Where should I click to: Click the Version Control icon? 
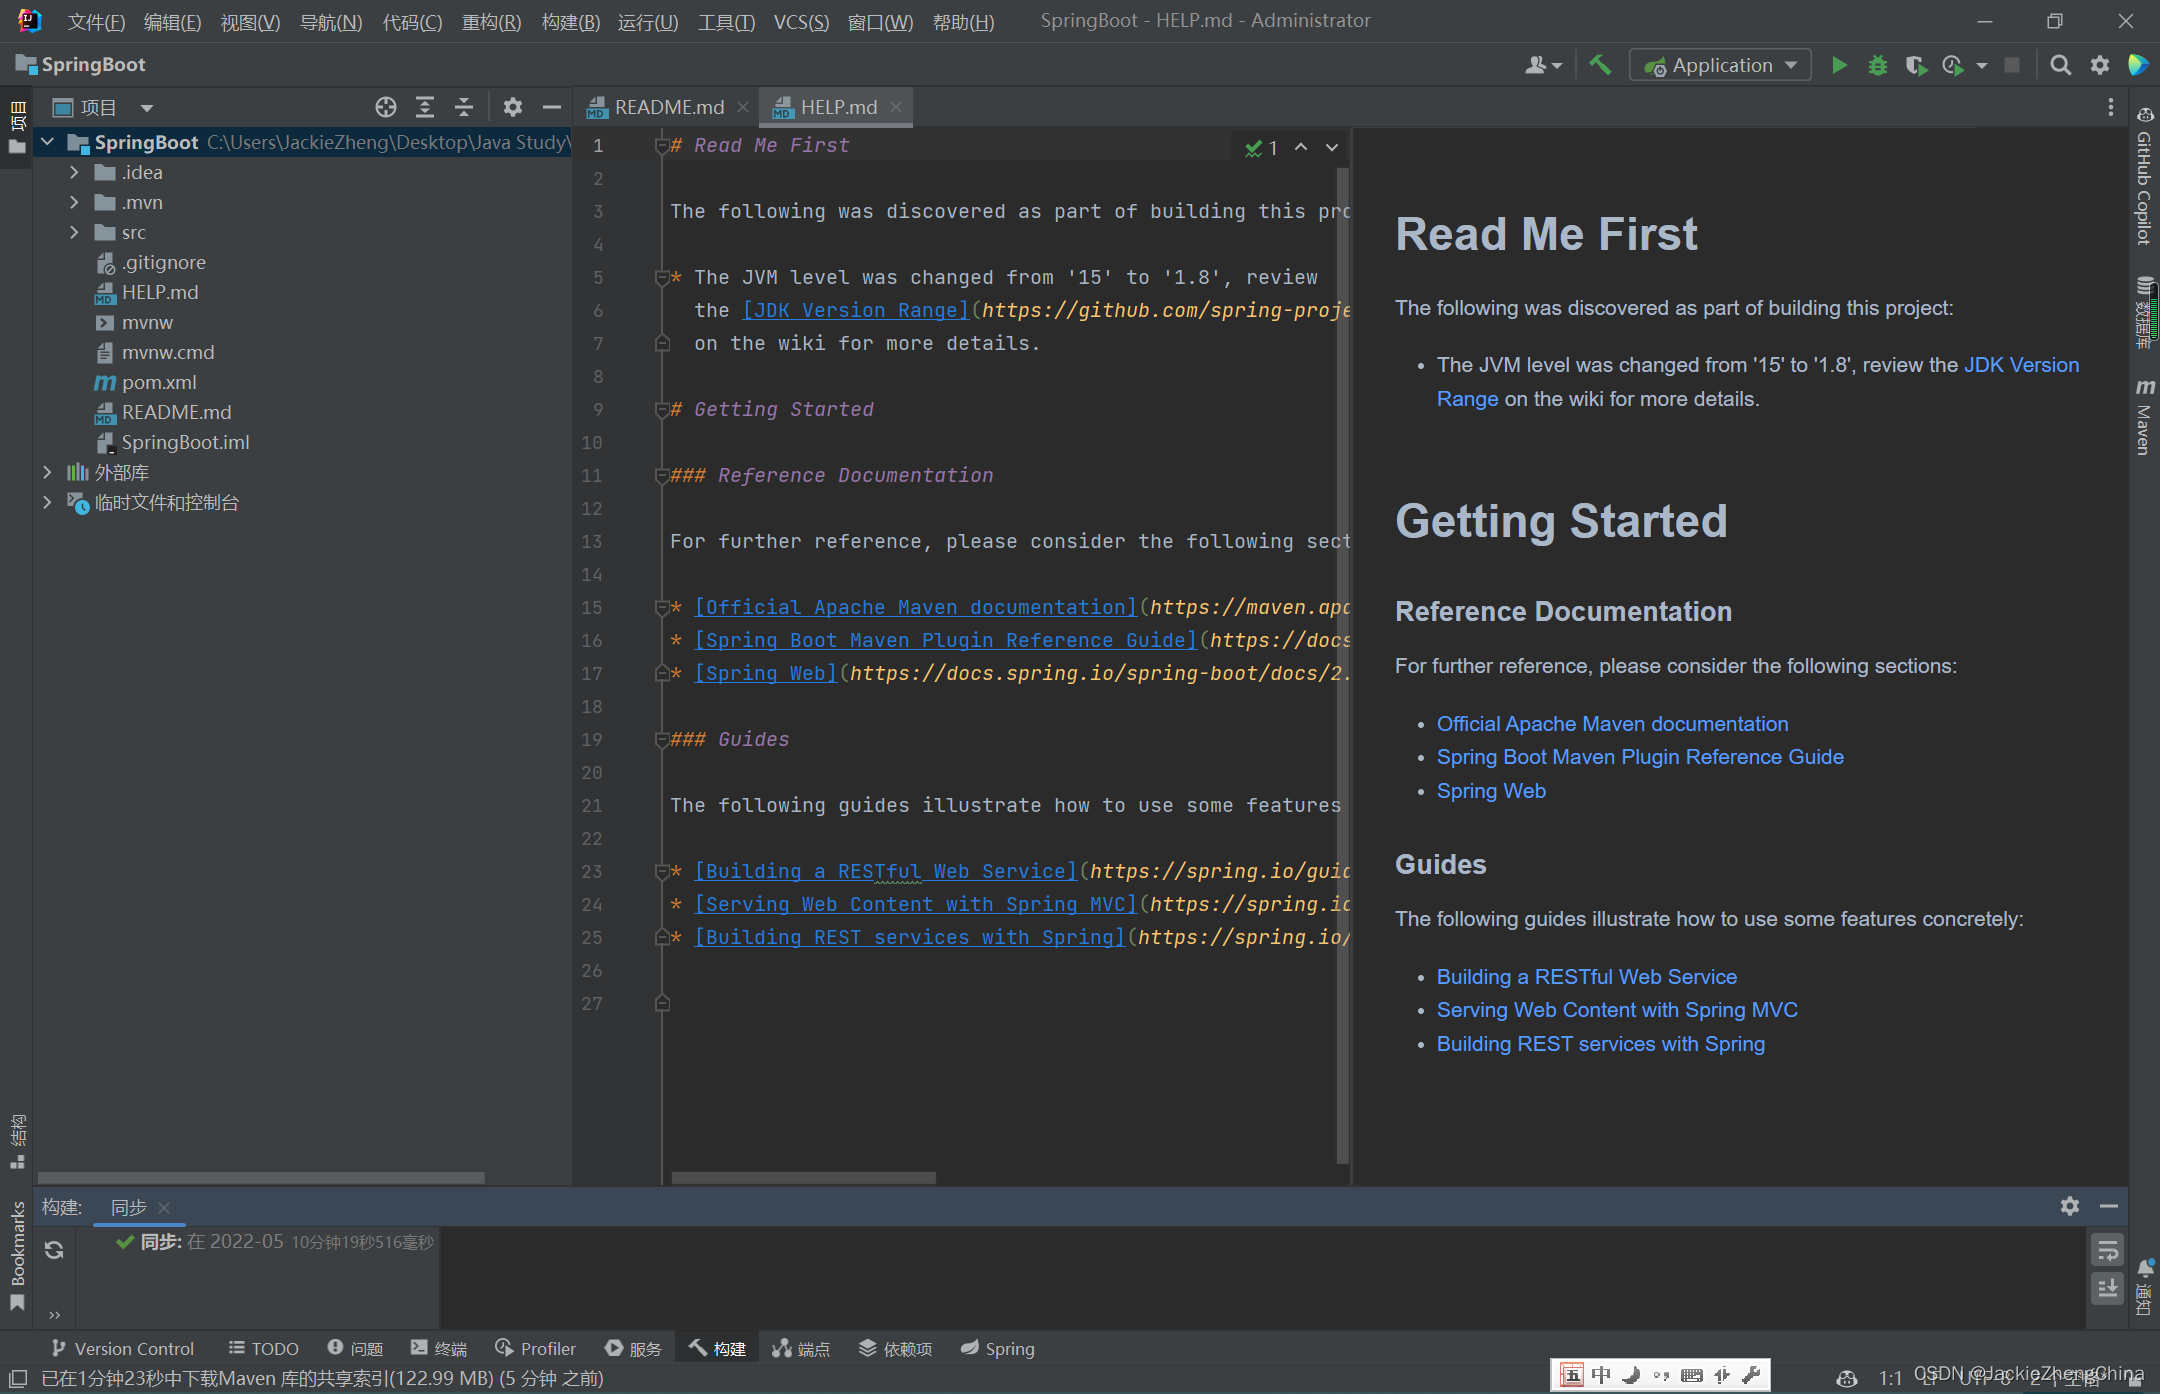(61, 1348)
